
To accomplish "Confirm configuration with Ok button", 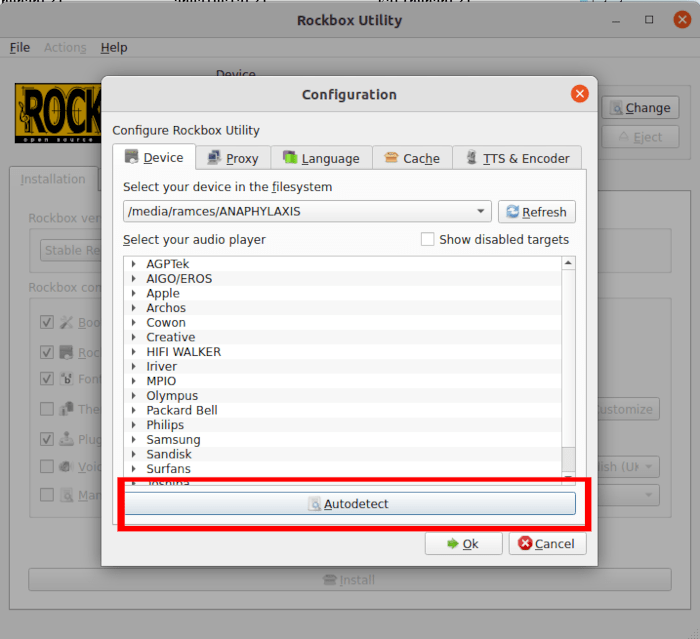I will [x=463, y=544].
